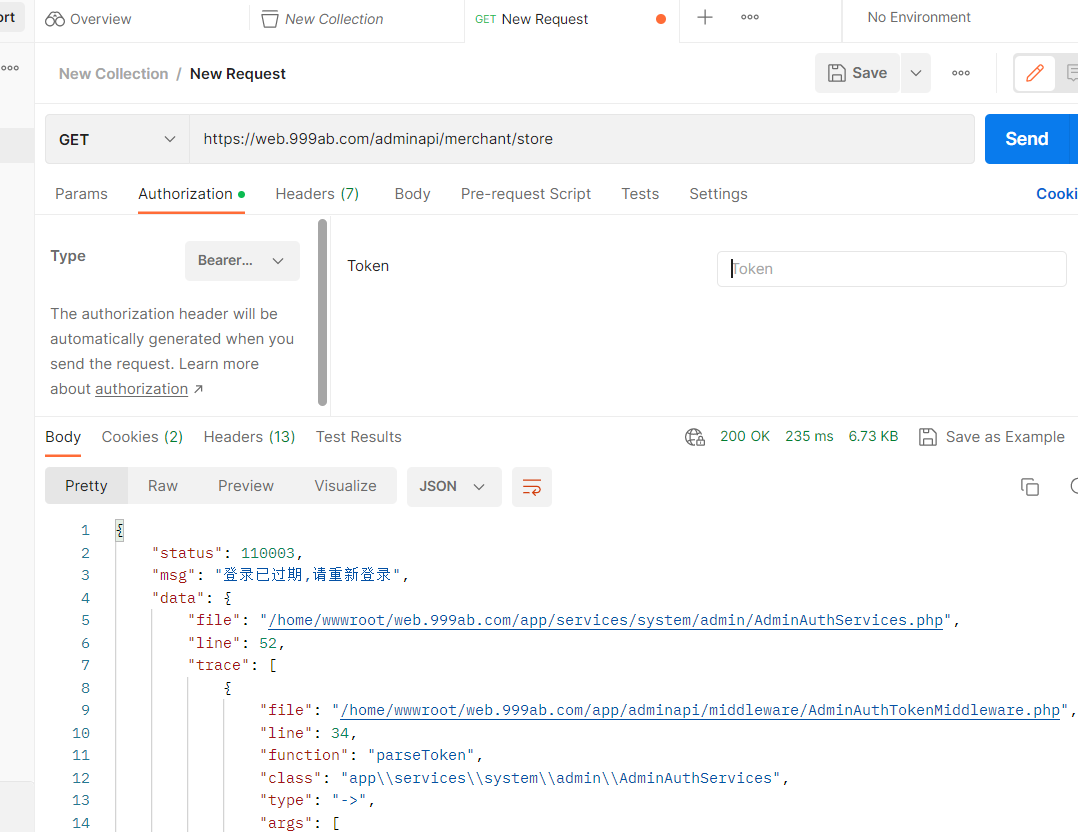
Task: Click the Save button
Action: pos(857,73)
